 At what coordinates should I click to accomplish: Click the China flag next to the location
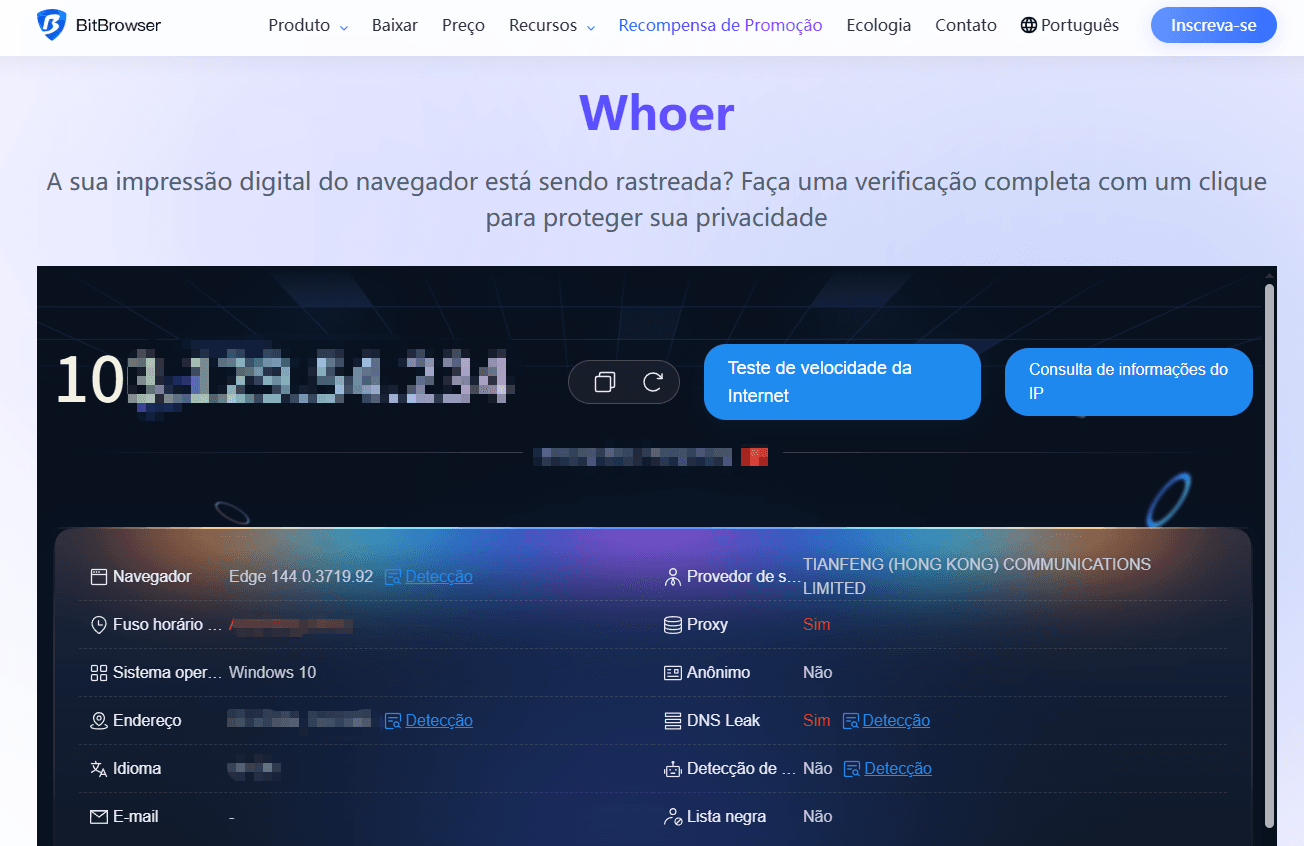pos(756,455)
